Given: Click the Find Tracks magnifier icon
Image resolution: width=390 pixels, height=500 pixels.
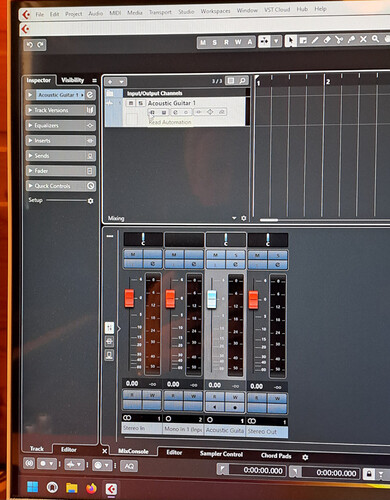Looking at the screenshot, I should pyautogui.click(x=243, y=81).
